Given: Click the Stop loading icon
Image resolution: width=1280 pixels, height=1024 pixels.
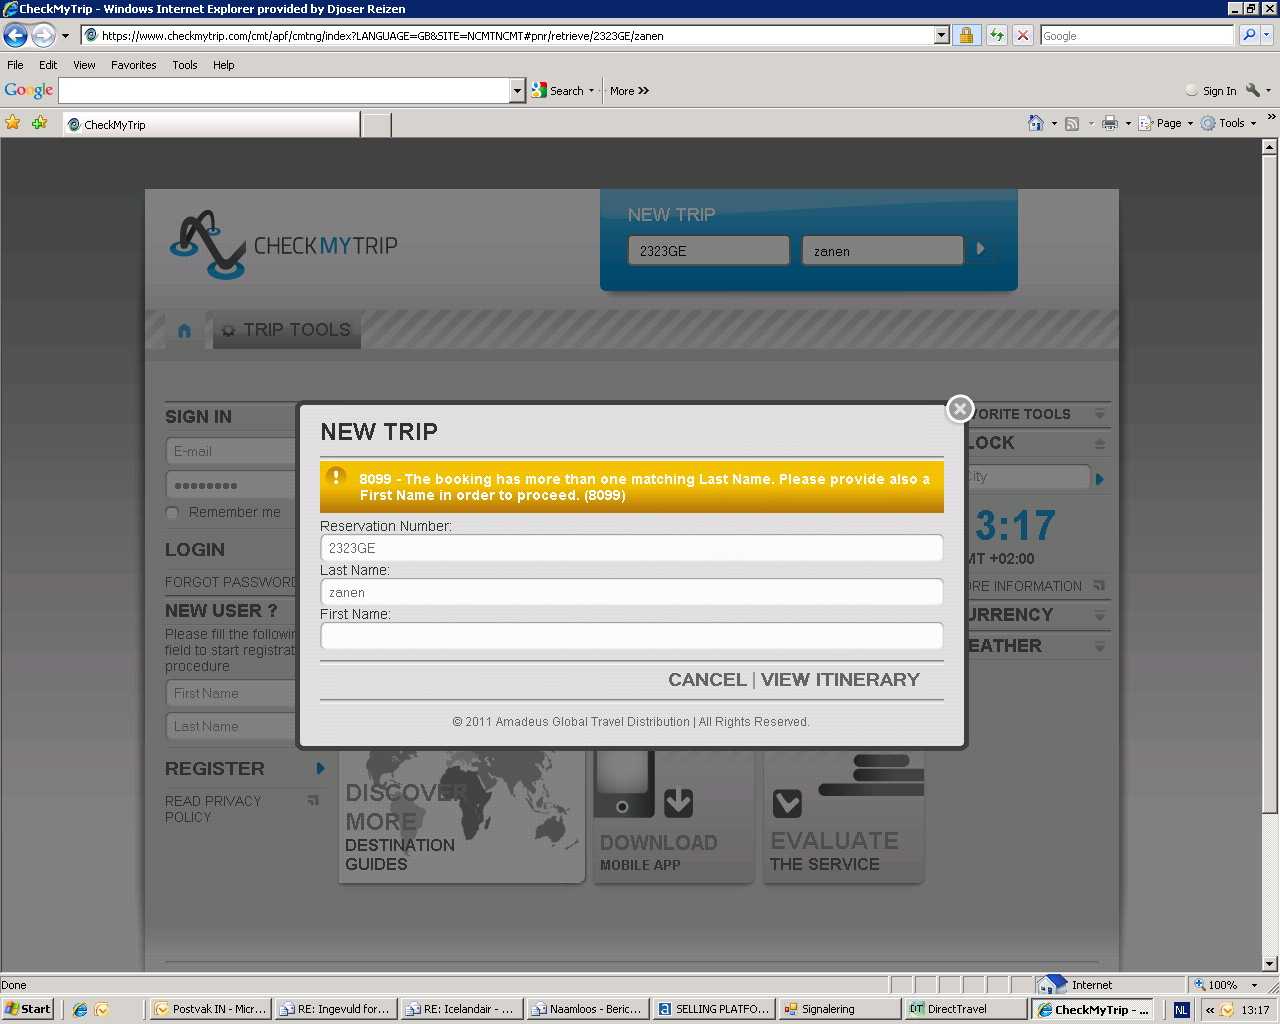Looking at the screenshot, I should coord(1023,36).
